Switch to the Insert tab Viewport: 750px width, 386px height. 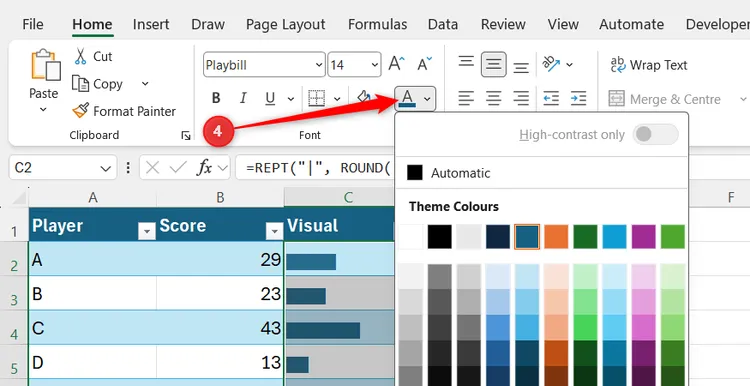click(151, 24)
